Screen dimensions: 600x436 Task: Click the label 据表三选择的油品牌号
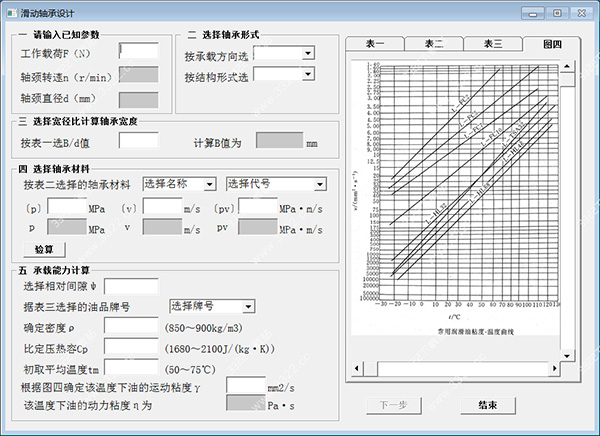[x=77, y=307]
